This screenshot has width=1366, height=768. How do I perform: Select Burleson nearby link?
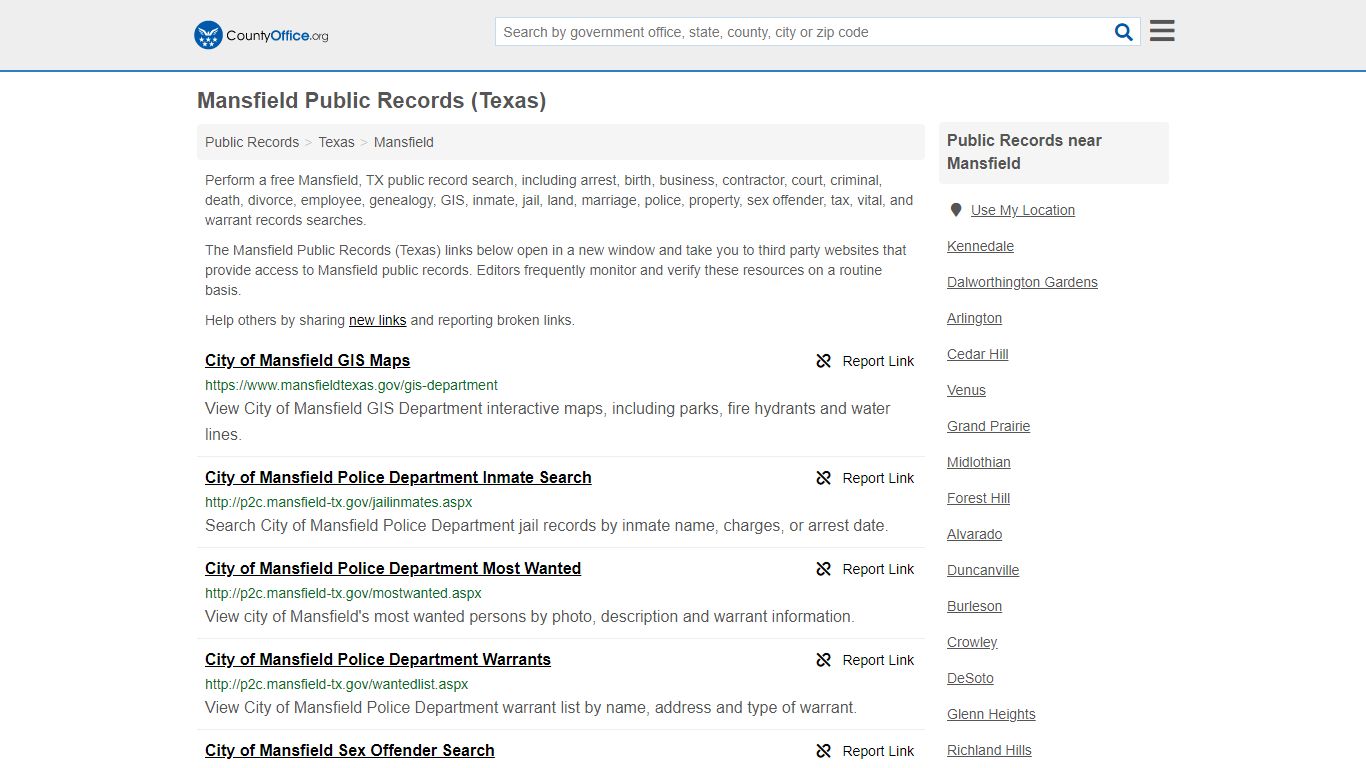pyautogui.click(x=974, y=606)
